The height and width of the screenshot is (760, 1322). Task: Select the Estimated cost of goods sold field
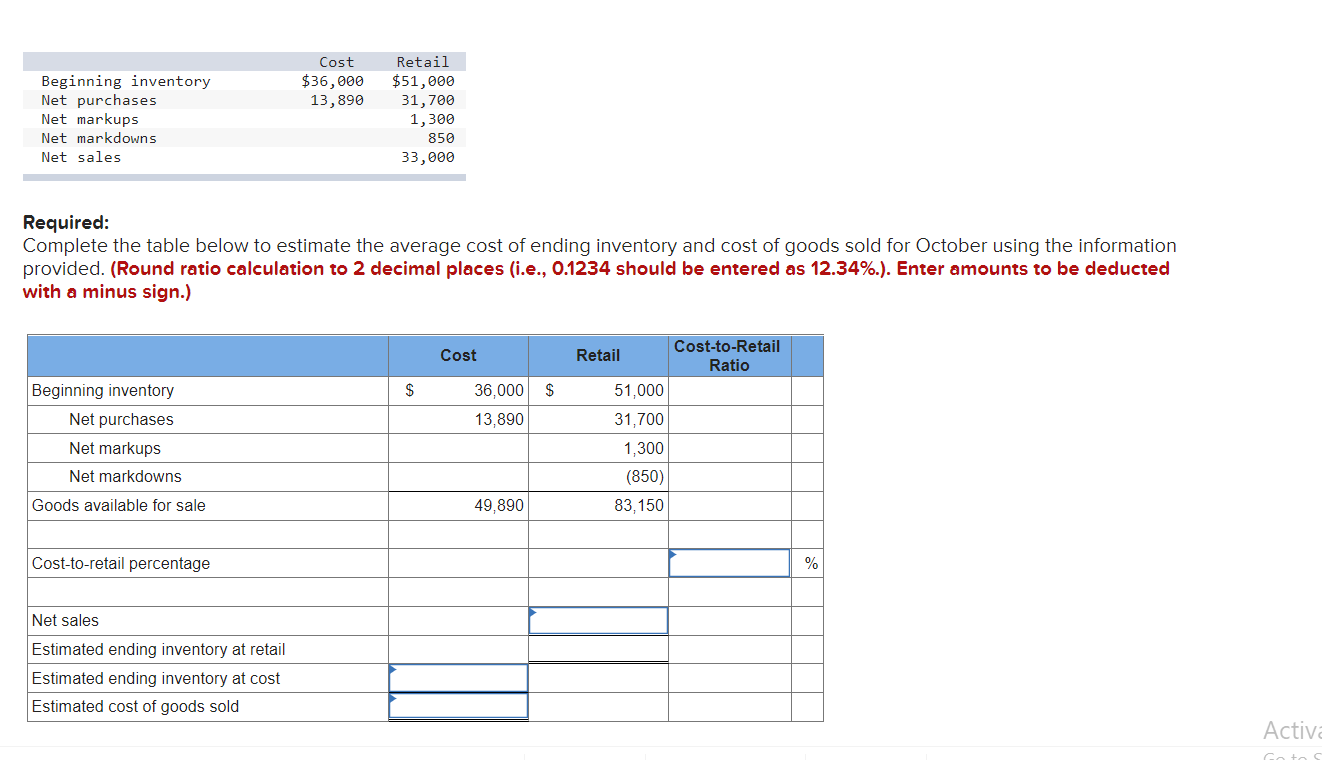pyautogui.click(x=458, y=706)
